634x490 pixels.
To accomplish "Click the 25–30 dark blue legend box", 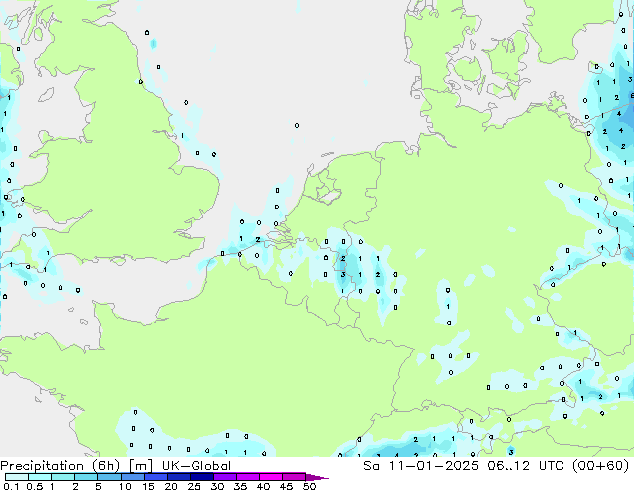I will pos(202,477).
